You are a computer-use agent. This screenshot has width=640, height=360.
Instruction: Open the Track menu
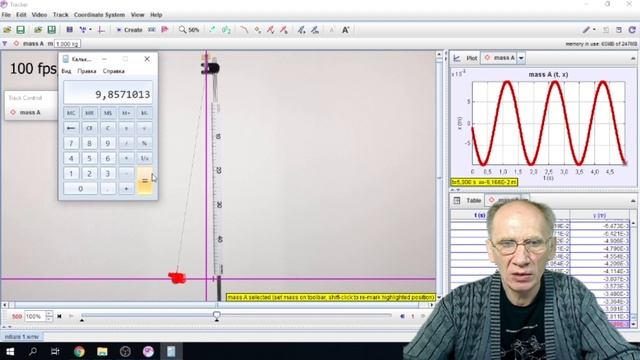pos(60,15)
